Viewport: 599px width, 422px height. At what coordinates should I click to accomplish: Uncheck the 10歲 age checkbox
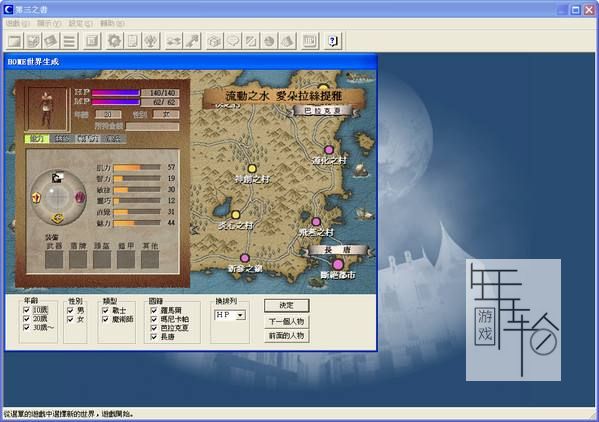[26, 310]
